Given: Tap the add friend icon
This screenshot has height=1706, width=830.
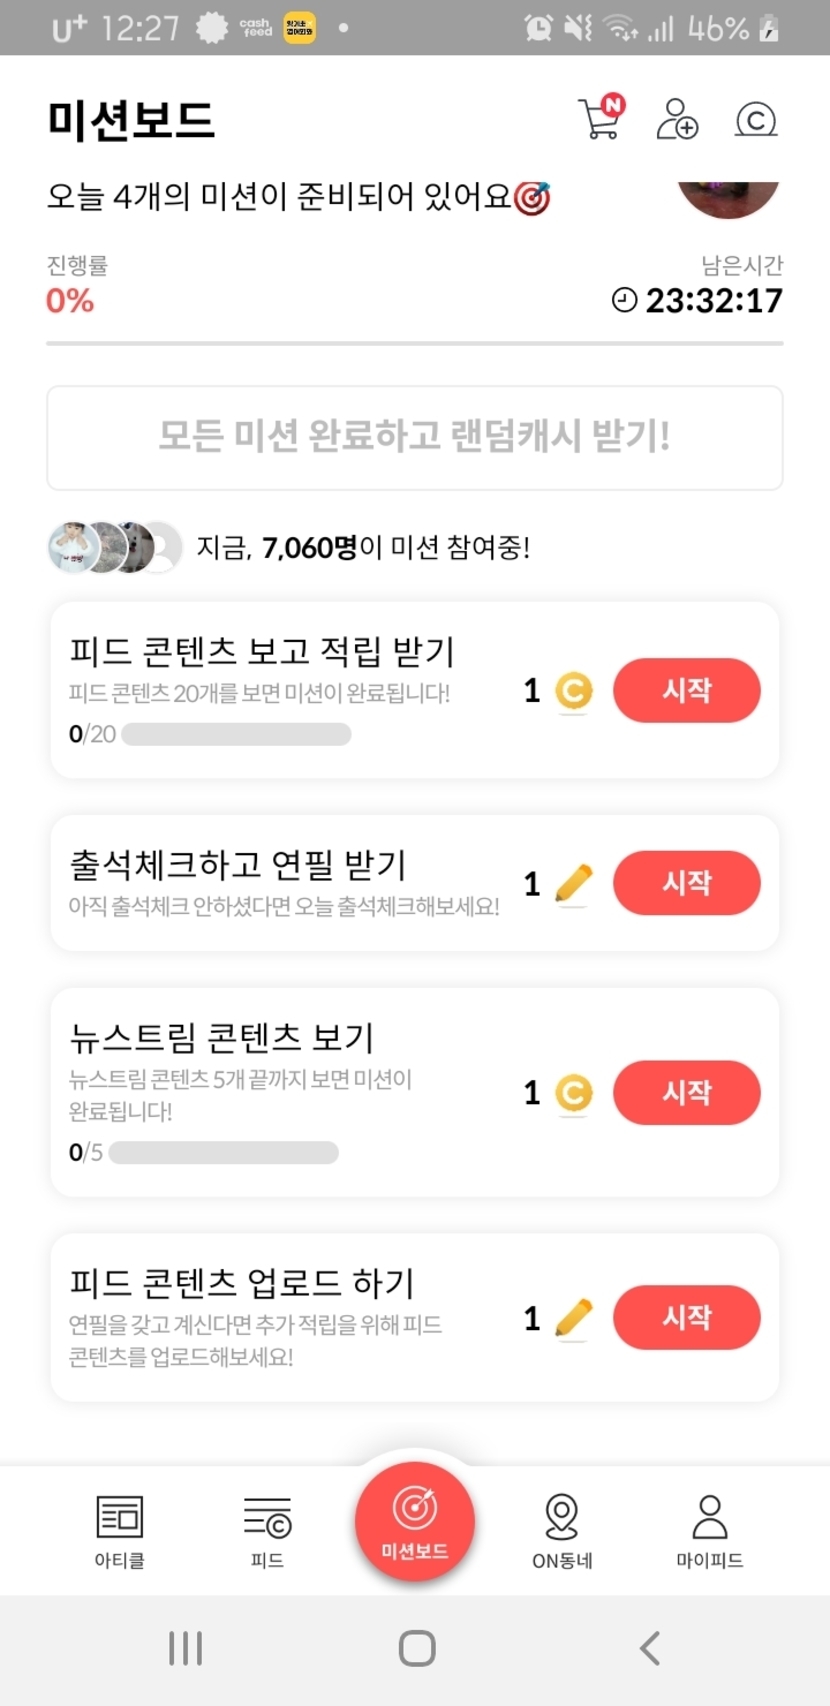Looking at the screenshot, I should tap(677, 119).
